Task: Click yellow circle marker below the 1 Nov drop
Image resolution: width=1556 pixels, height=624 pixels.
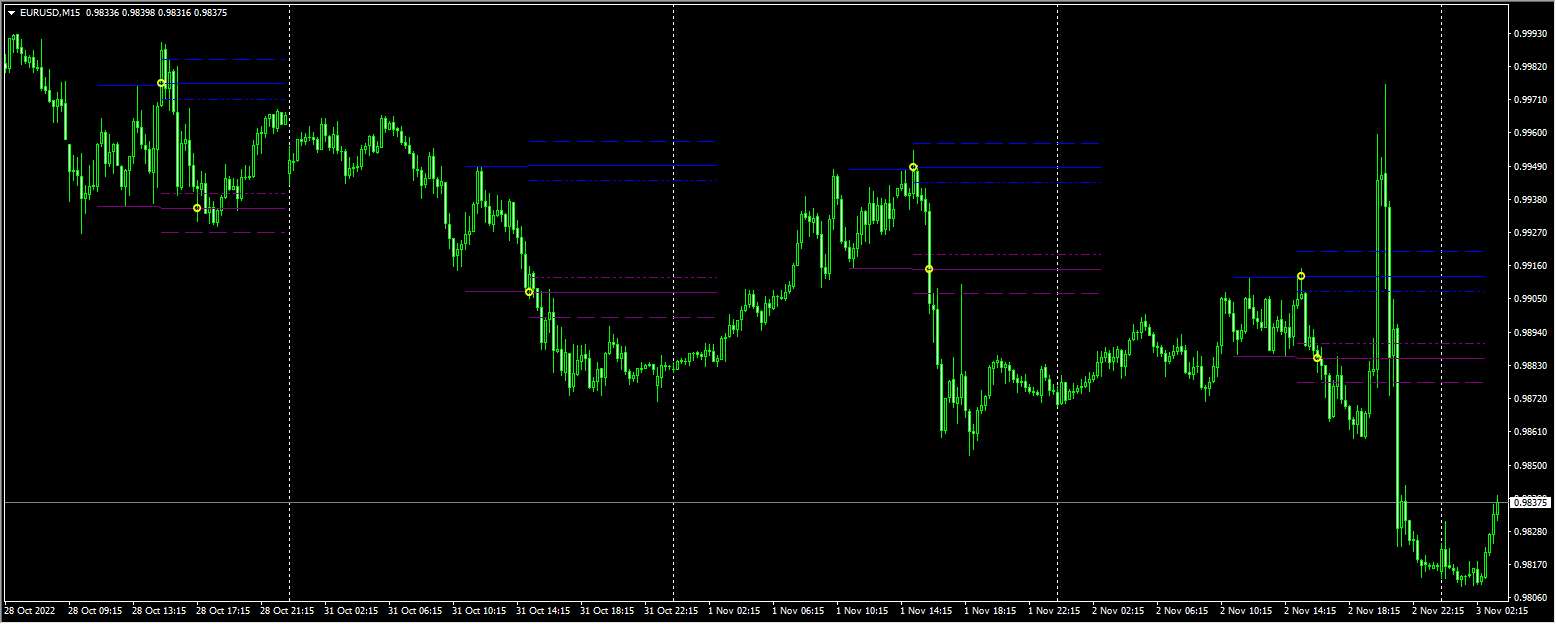Action: pyautogui.click(x=928, y=268)
